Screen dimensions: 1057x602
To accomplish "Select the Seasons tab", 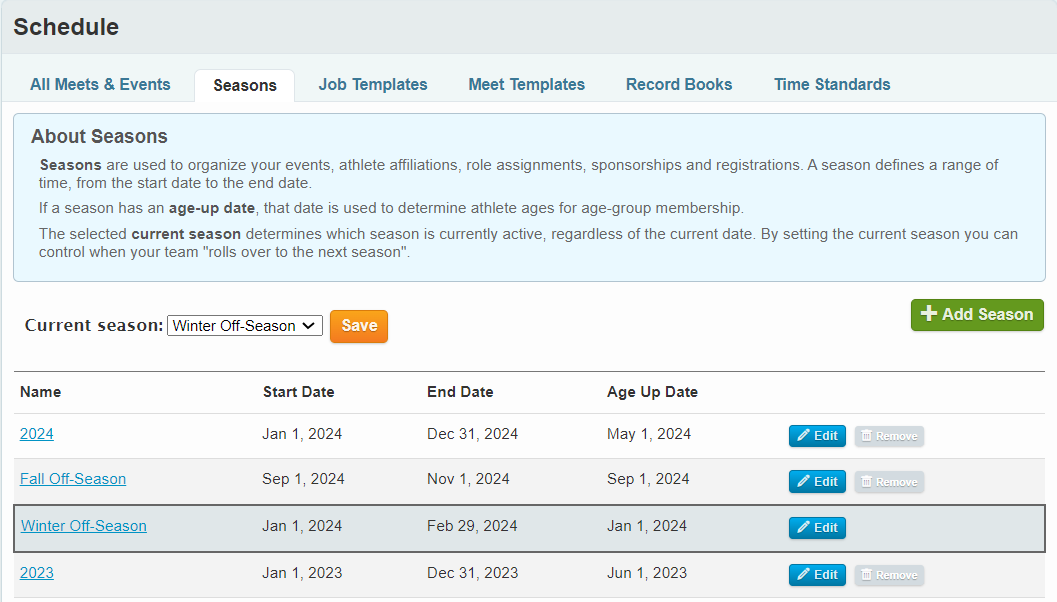I will (245, 86).
